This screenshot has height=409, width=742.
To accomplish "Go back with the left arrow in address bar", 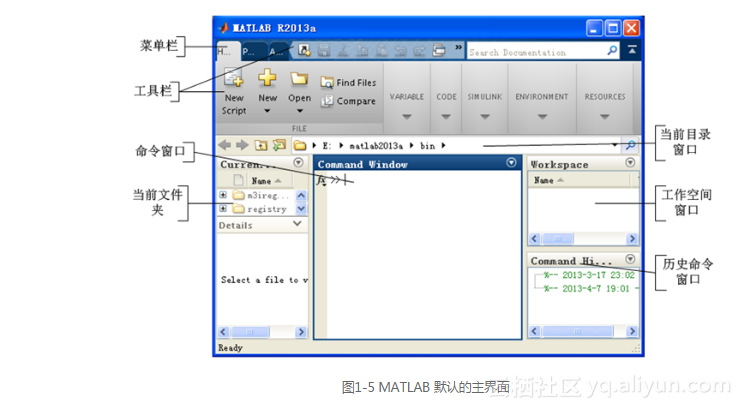I will point(225,145).
